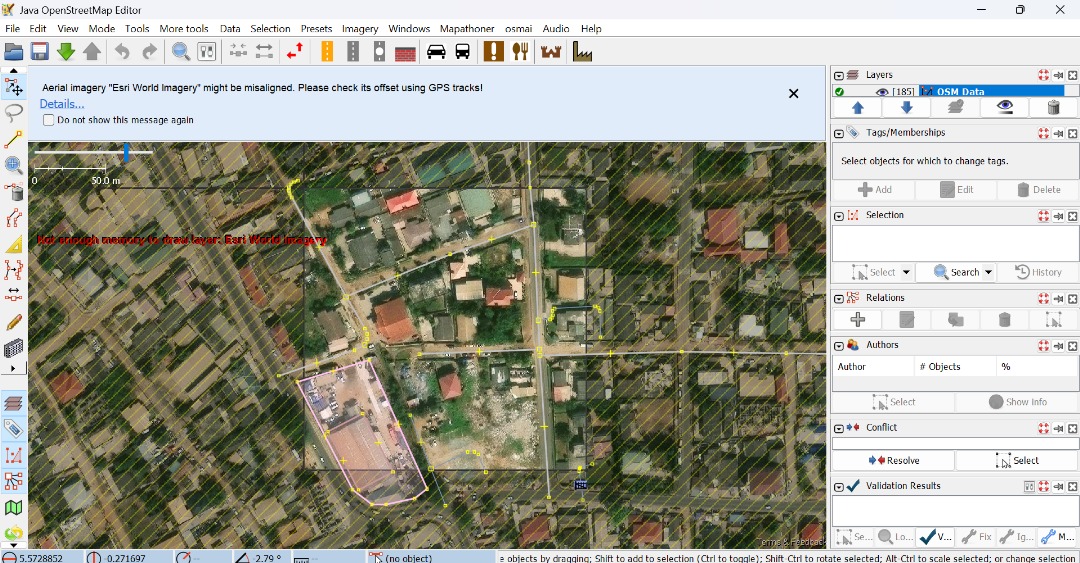Click the Resolve button in Conflict panel
1080x563 pixels.
(893, 460)
